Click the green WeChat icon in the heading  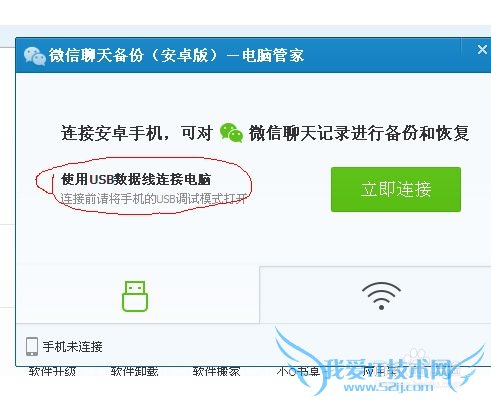[x=231, y=133]
